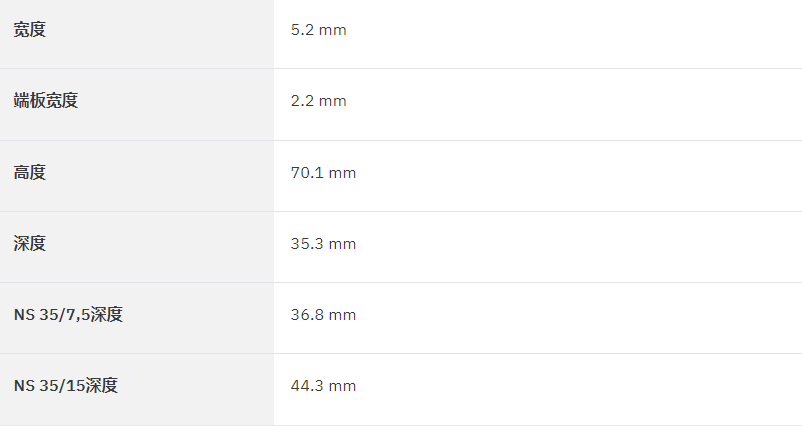Click the mm unit after 2.2
The image size is (802, 426).
333,102
